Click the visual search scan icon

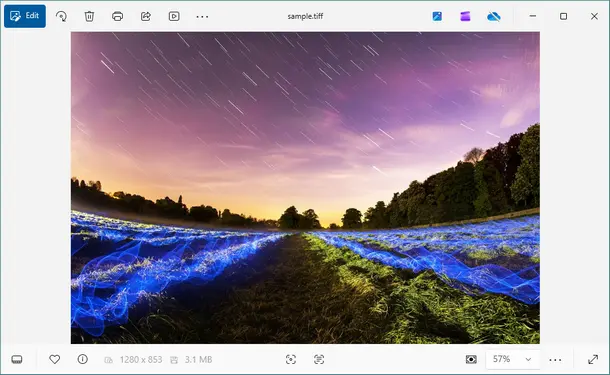click(291, 359)
